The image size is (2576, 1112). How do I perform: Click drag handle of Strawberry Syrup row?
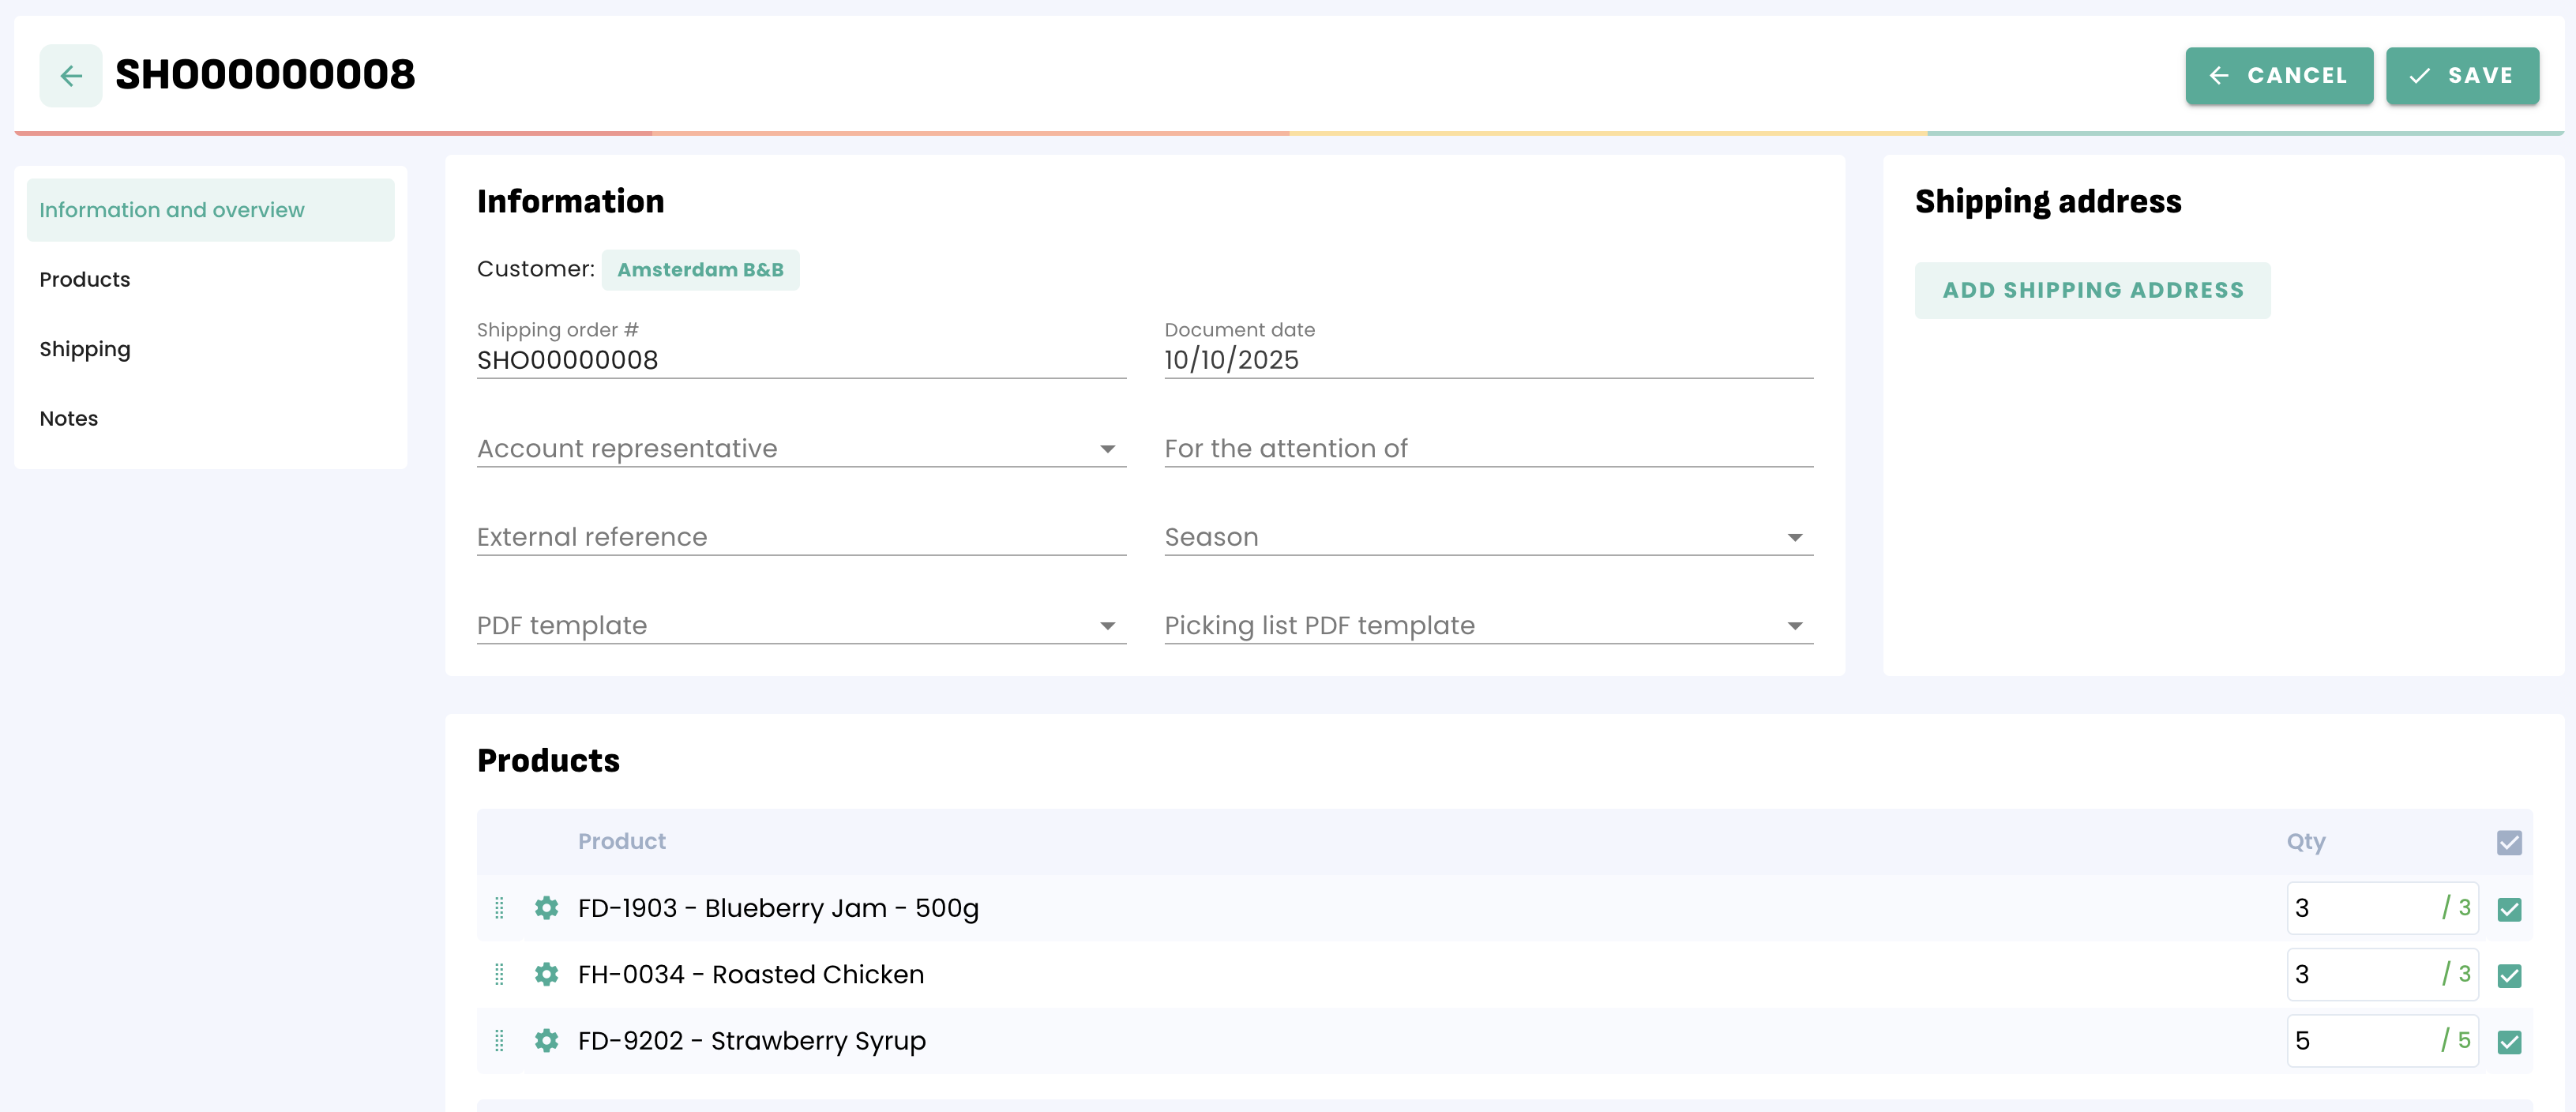499,1040
